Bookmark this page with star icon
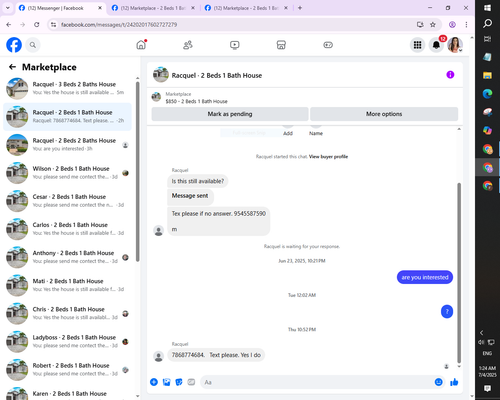 433,24
